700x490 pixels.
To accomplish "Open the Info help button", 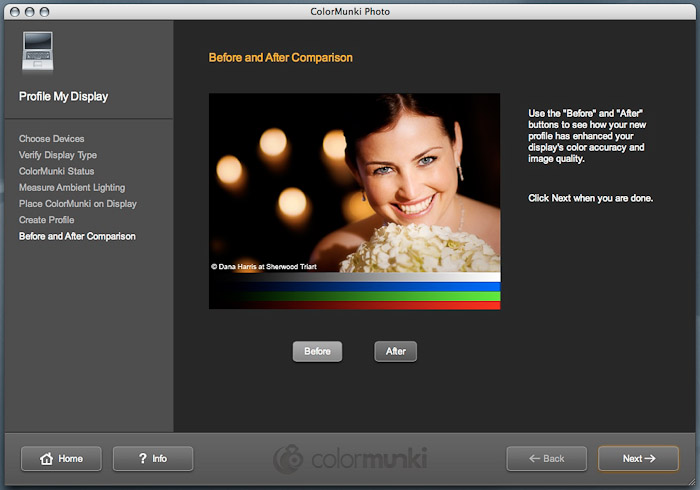I will point(153,458).
